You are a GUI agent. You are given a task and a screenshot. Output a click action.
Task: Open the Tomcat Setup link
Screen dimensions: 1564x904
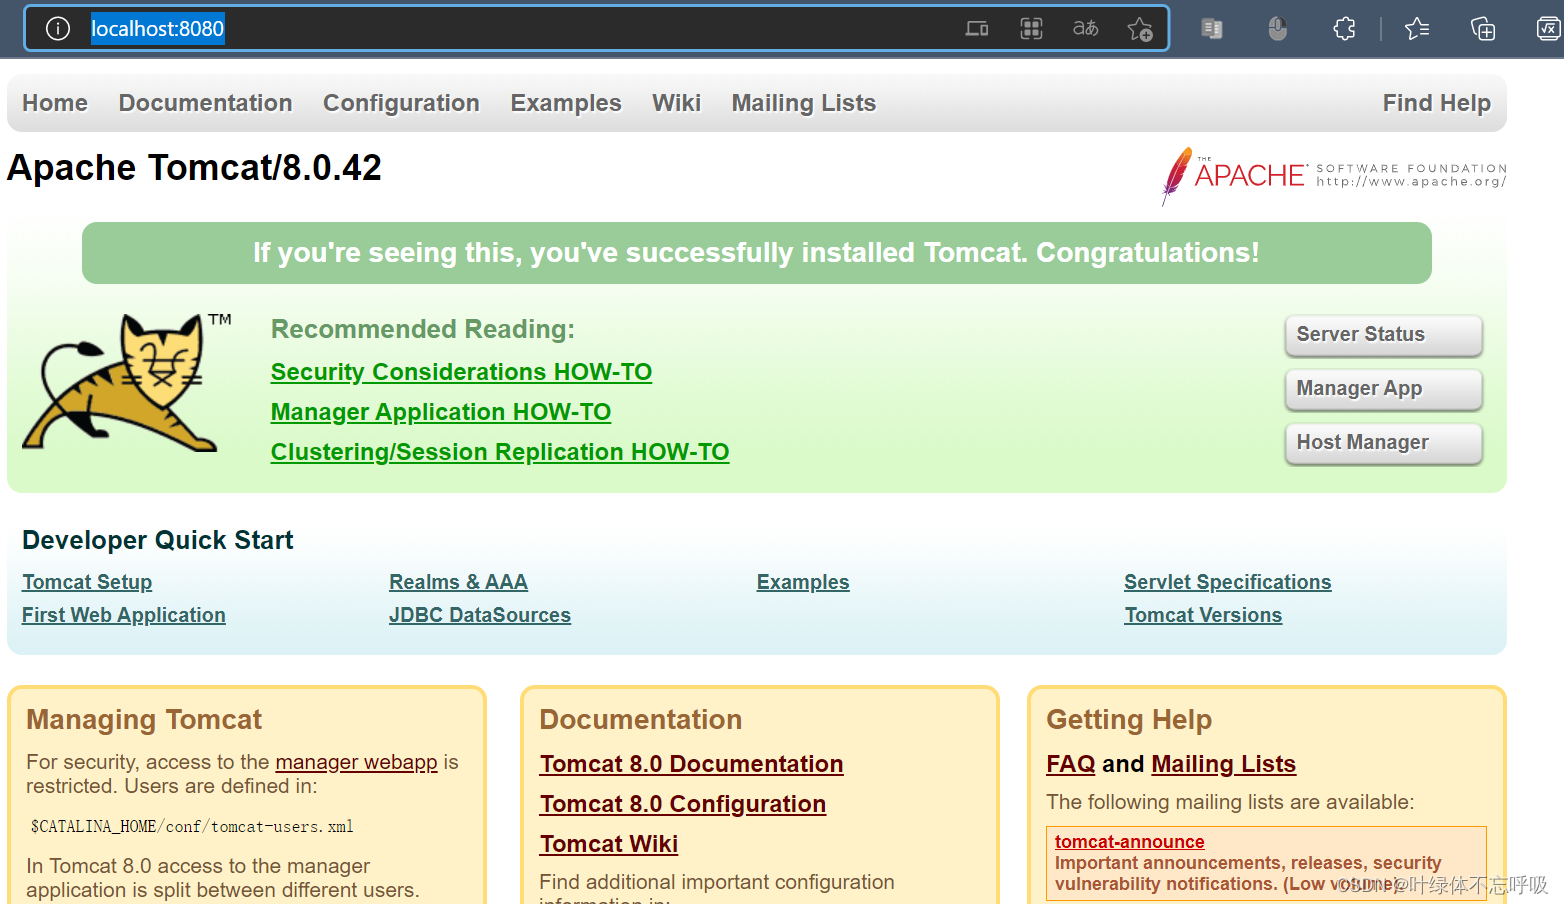(x=87, y=582)
